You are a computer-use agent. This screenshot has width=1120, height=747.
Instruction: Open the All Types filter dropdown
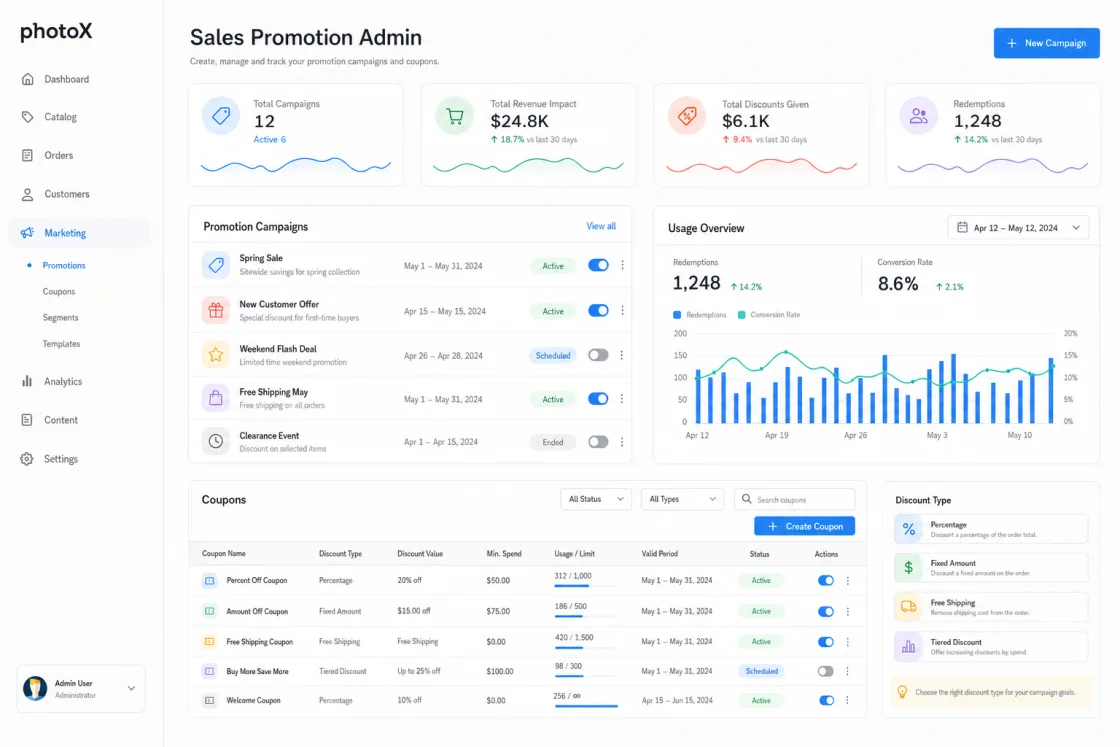pos(682,499)
